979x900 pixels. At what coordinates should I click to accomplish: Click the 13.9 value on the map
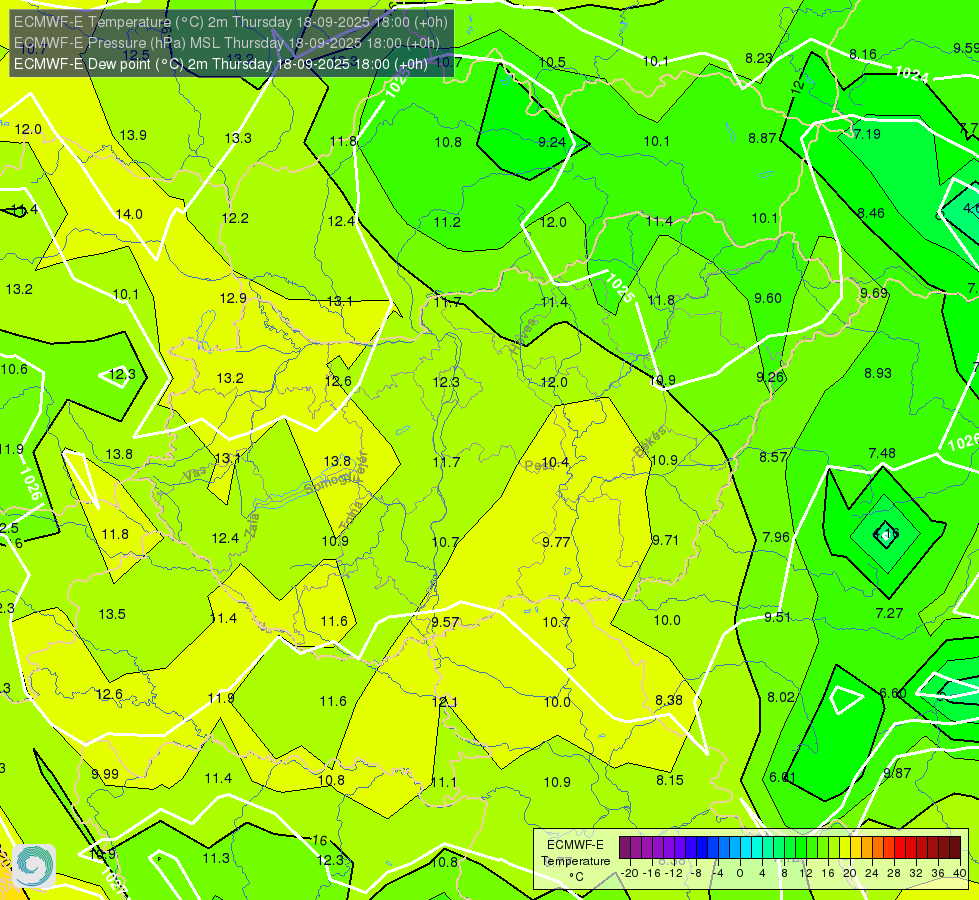point(133,135)
